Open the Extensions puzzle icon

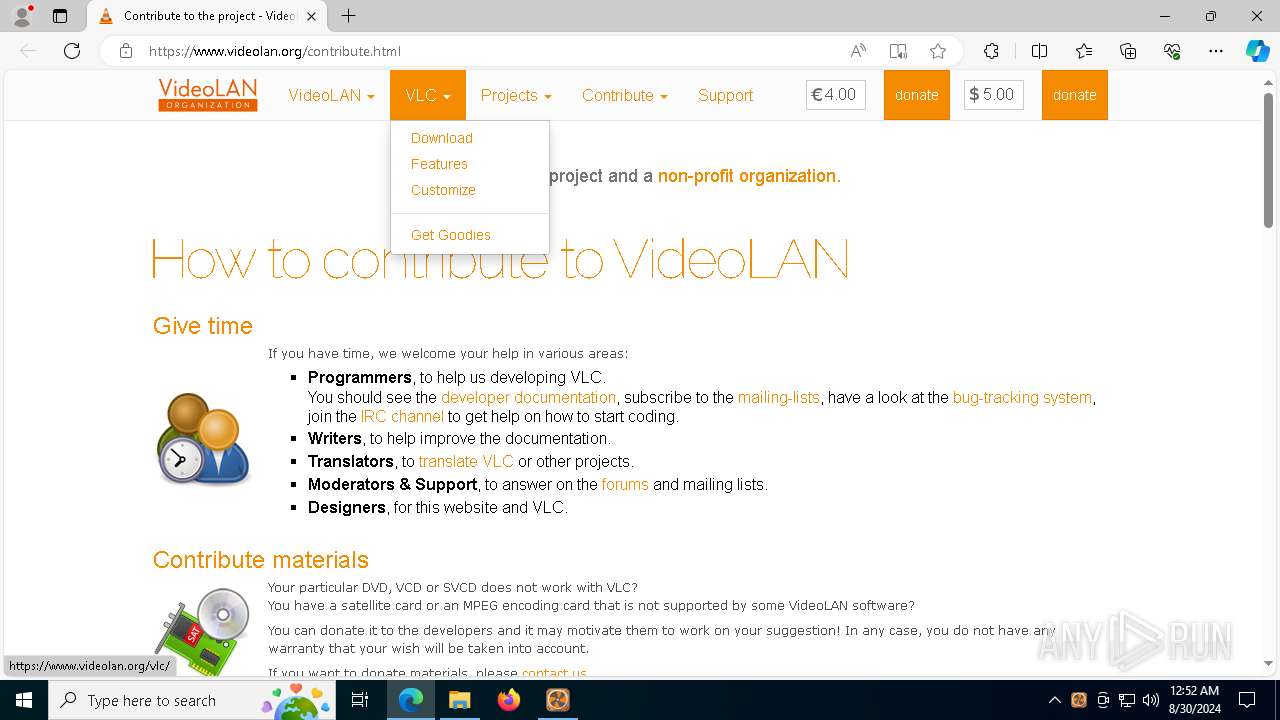991,51
